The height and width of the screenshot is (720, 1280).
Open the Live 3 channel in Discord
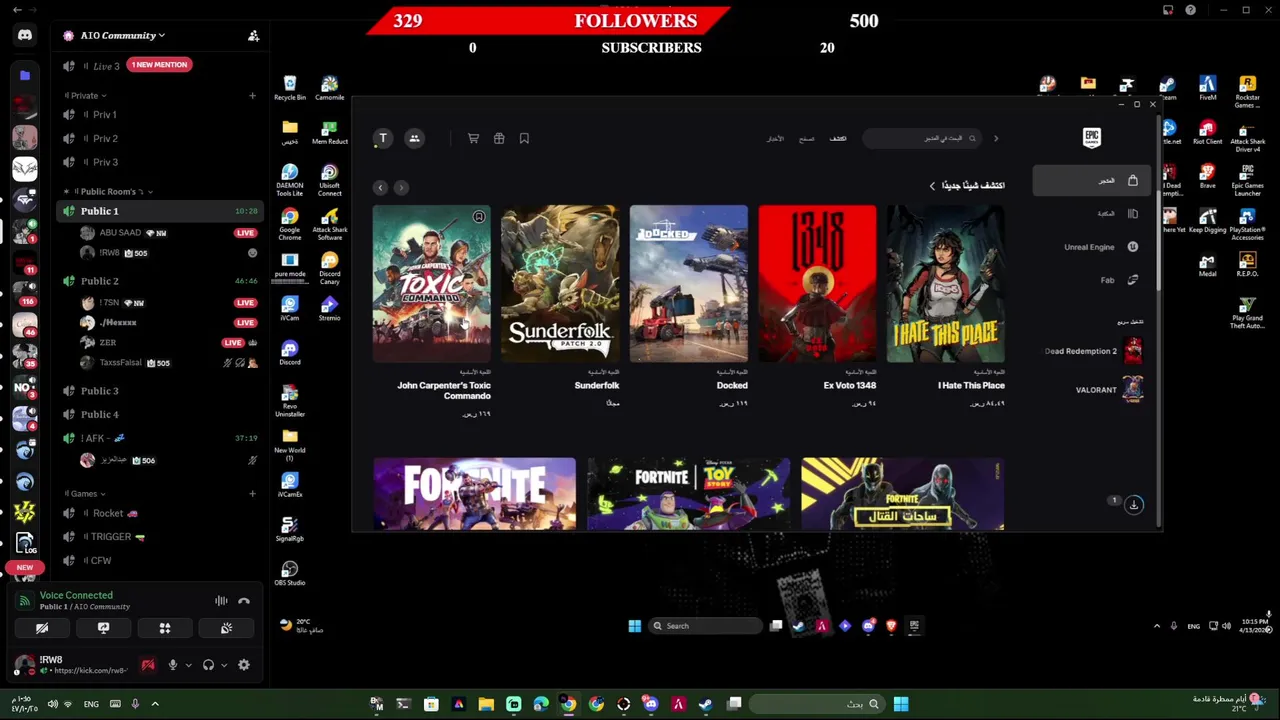click(107, 66)
